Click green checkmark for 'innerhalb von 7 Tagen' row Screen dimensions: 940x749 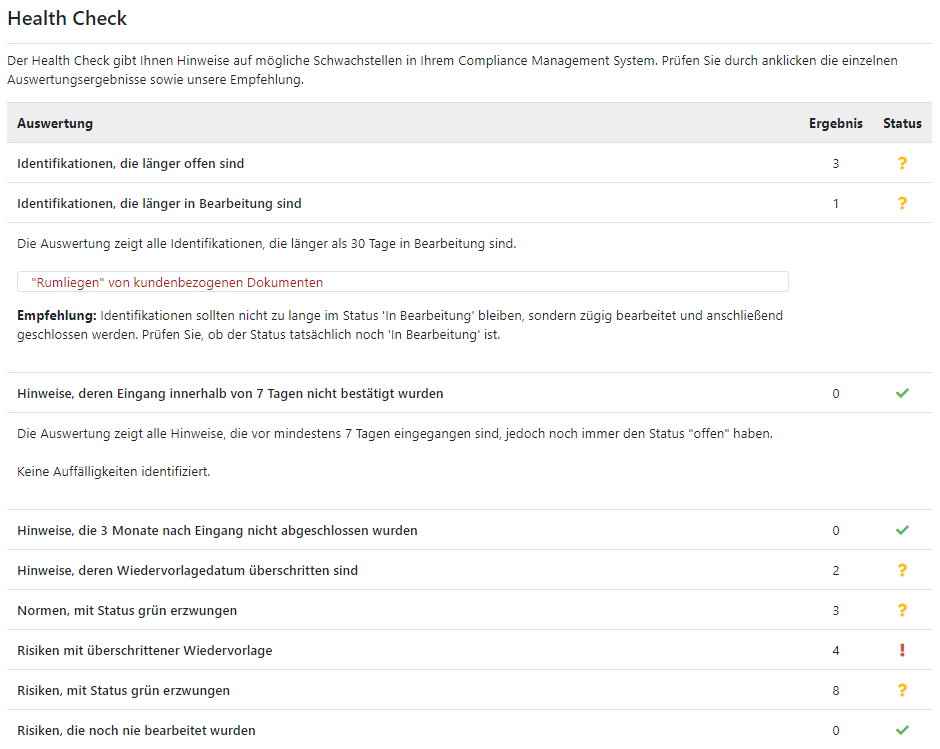[902, 393]
